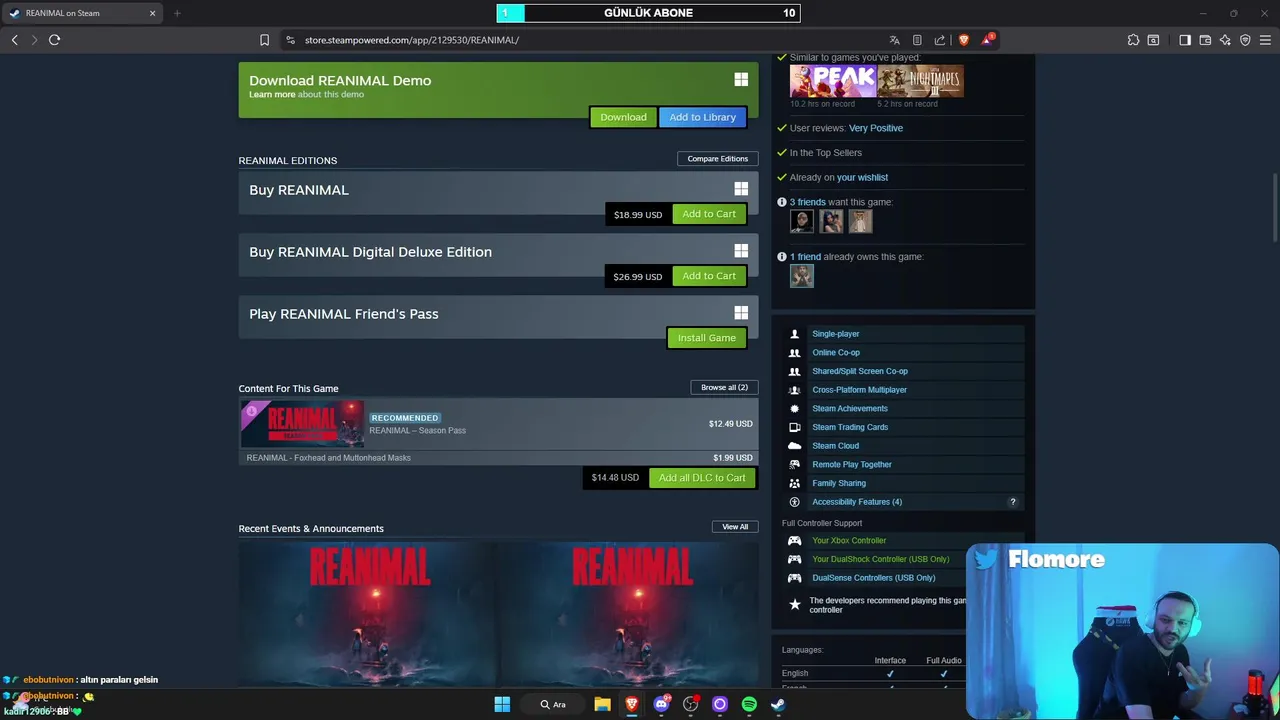The image size is (1280, 720).
Task: Close the REANIMAL on Steam tab
Action: [x=153, y=13]
